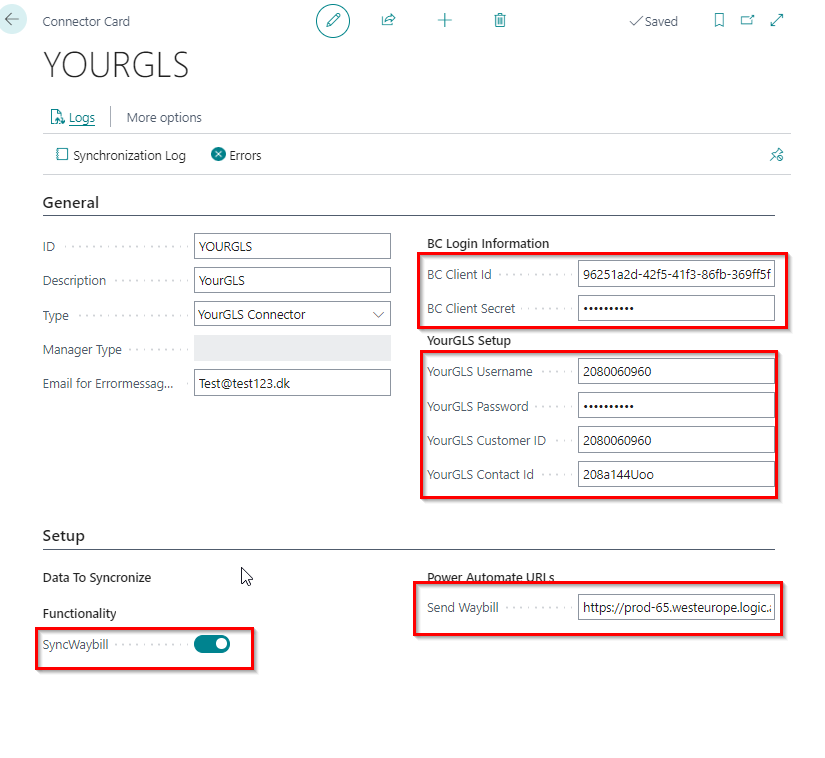Go back using the back arrow

pos(12,19)
